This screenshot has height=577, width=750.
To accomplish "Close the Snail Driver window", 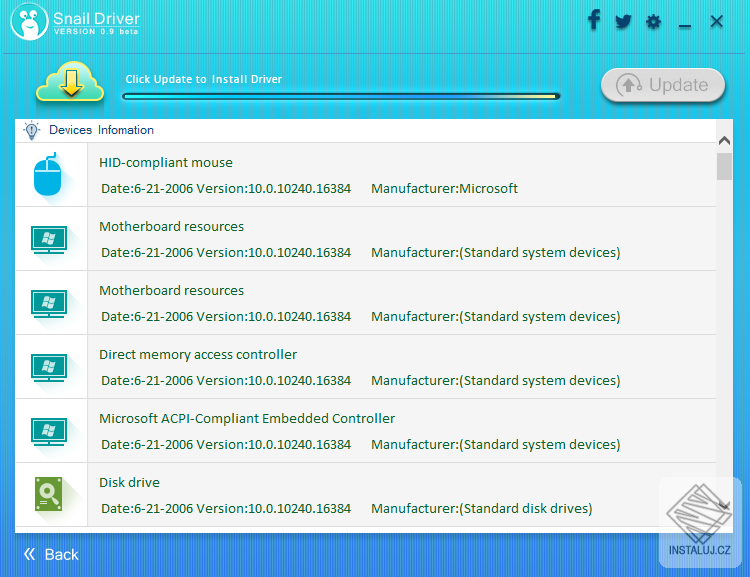I will pyautogui.click(x=717, y=21).
